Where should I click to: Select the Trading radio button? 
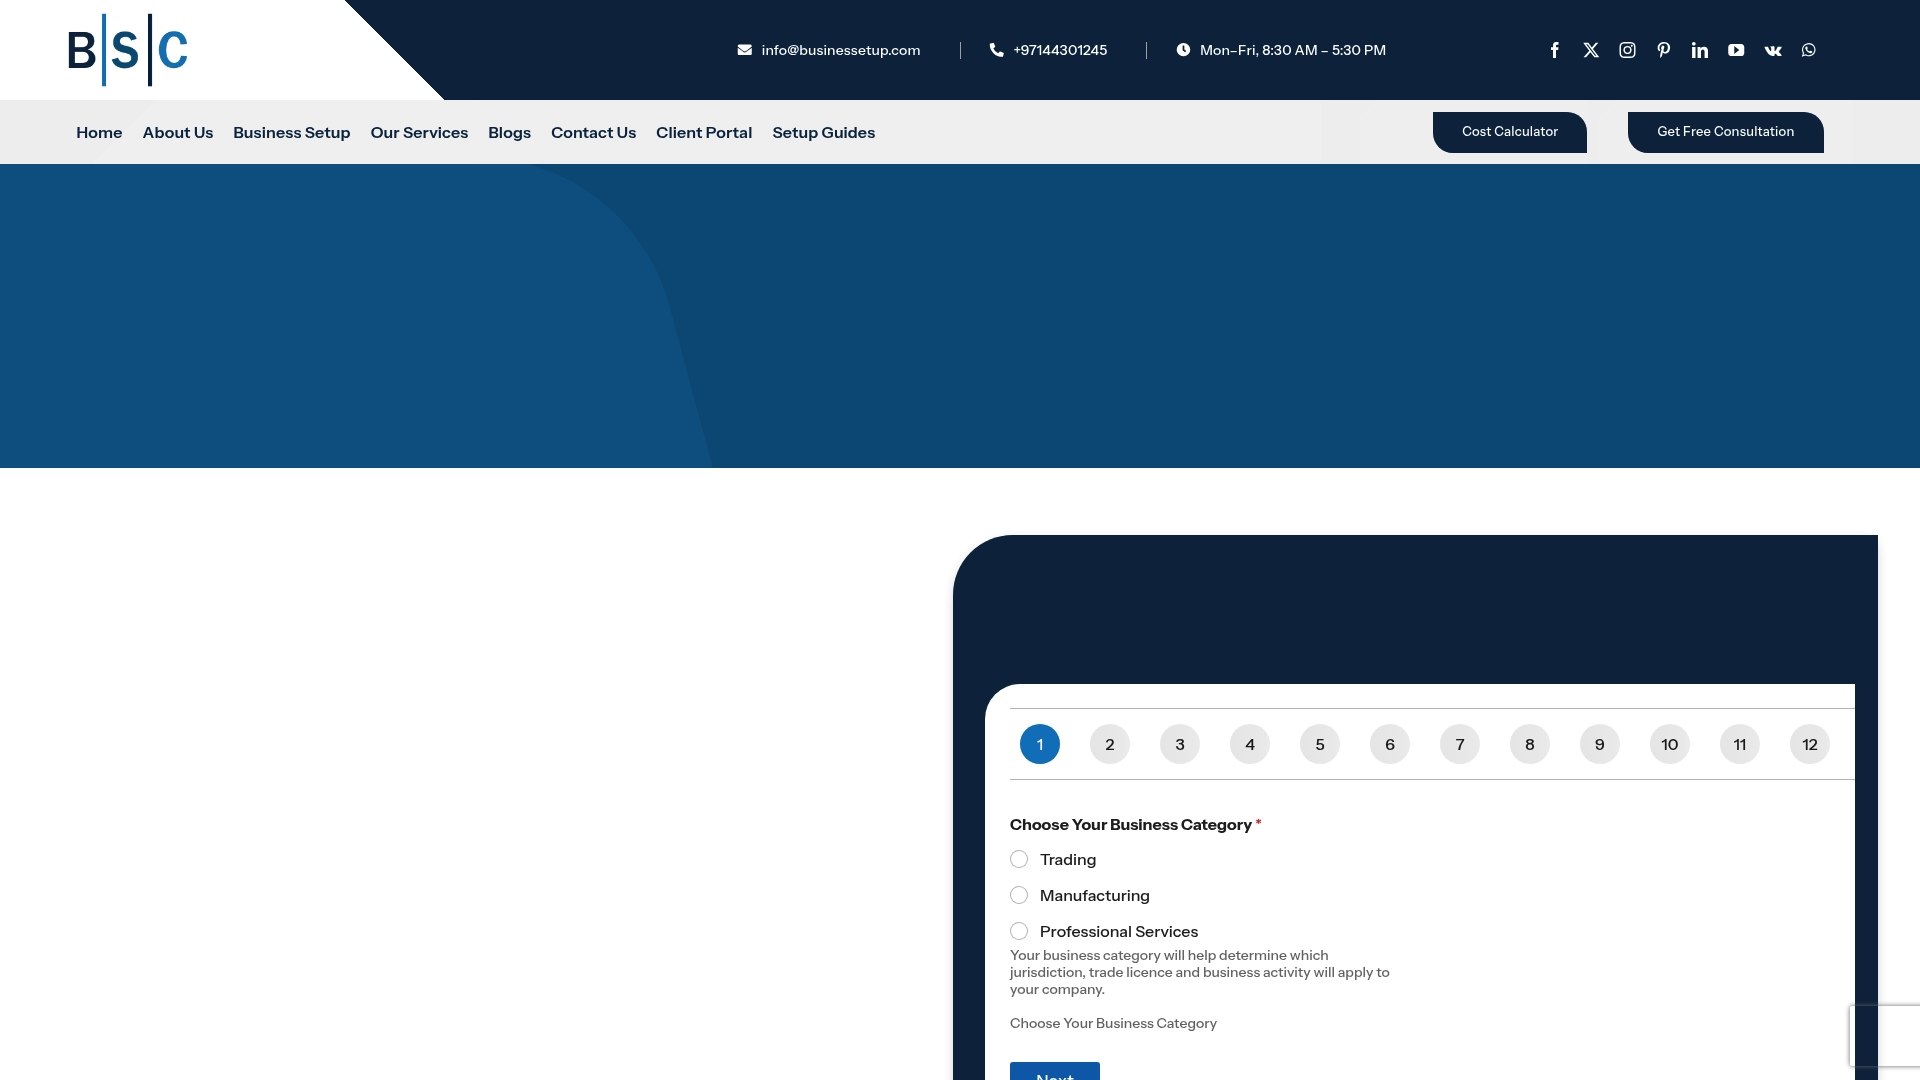tap(1019, 859)
